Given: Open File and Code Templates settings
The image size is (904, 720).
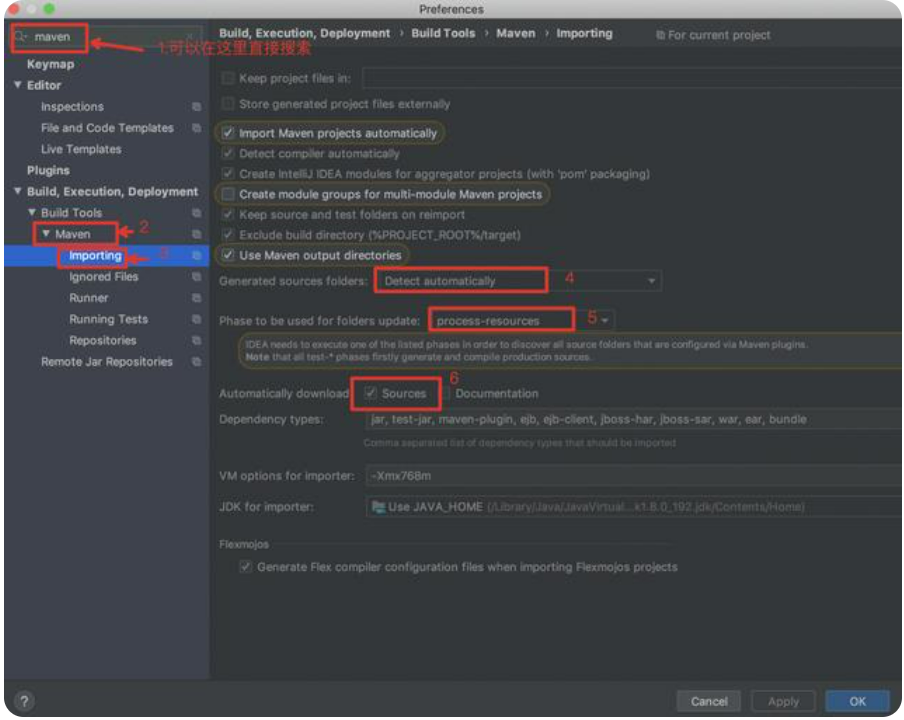Looking at the screenshot, I should point(107,128).
